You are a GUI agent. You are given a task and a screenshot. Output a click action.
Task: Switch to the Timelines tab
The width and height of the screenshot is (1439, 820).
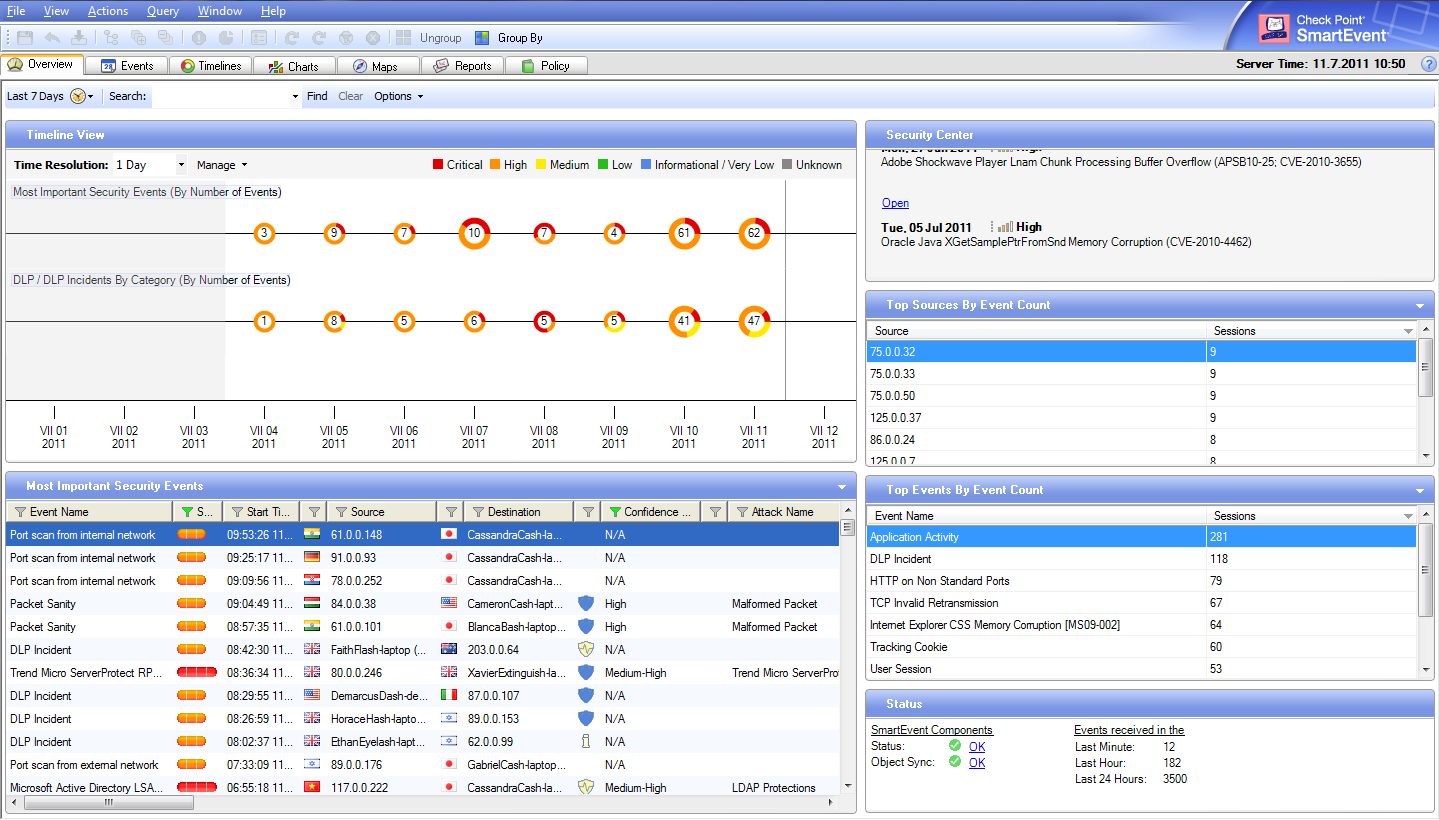210,66
